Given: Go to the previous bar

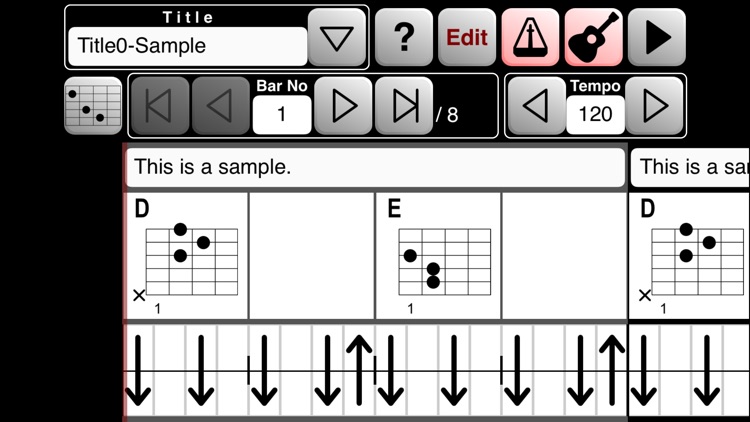Looking at the screenshot, I should [221, 105].
